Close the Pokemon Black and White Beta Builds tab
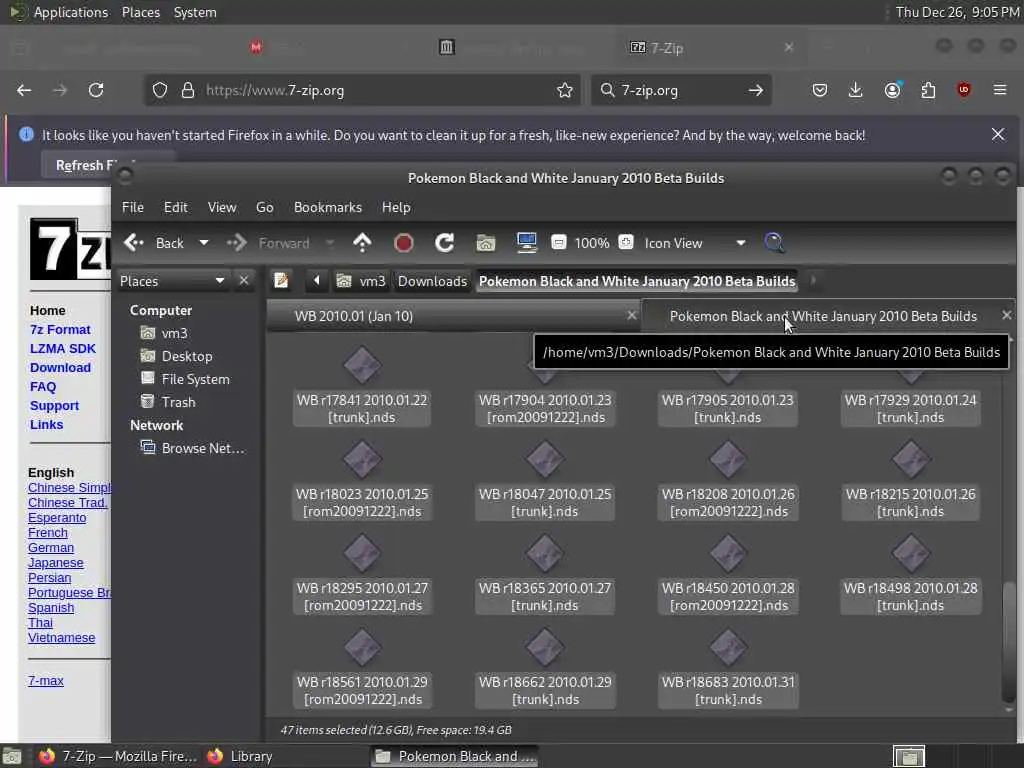This screenshot has height=768, width=1024. tap(1006, 315)
